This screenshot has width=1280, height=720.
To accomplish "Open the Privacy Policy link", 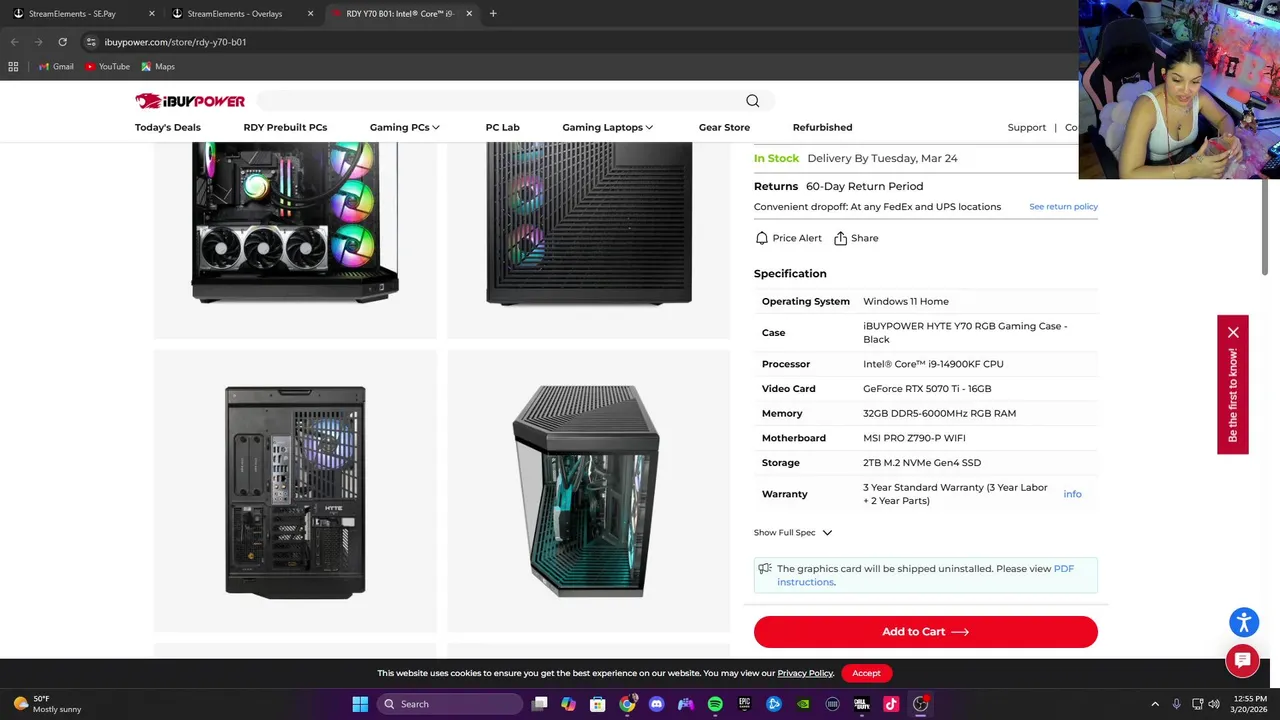I will click(805, 673).
